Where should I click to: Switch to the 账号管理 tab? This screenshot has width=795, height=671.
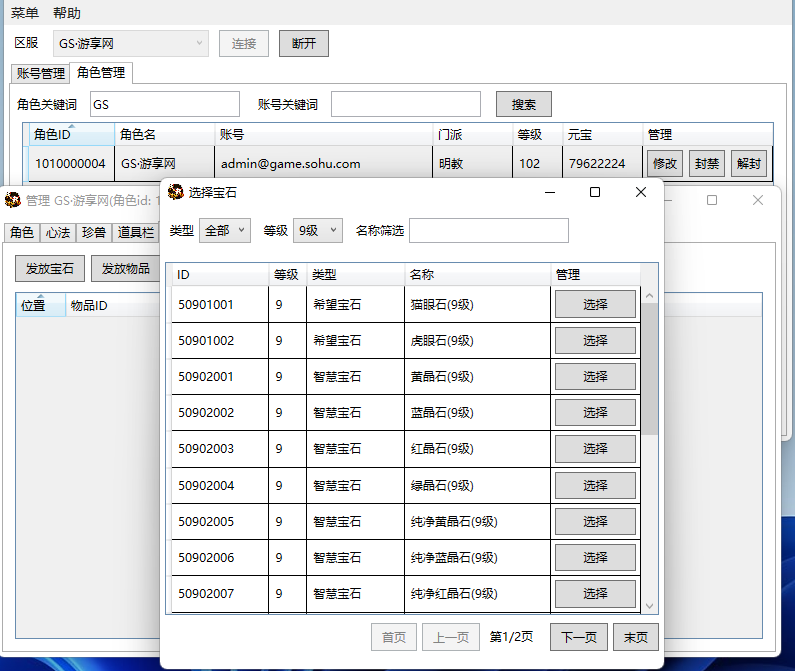41,73
